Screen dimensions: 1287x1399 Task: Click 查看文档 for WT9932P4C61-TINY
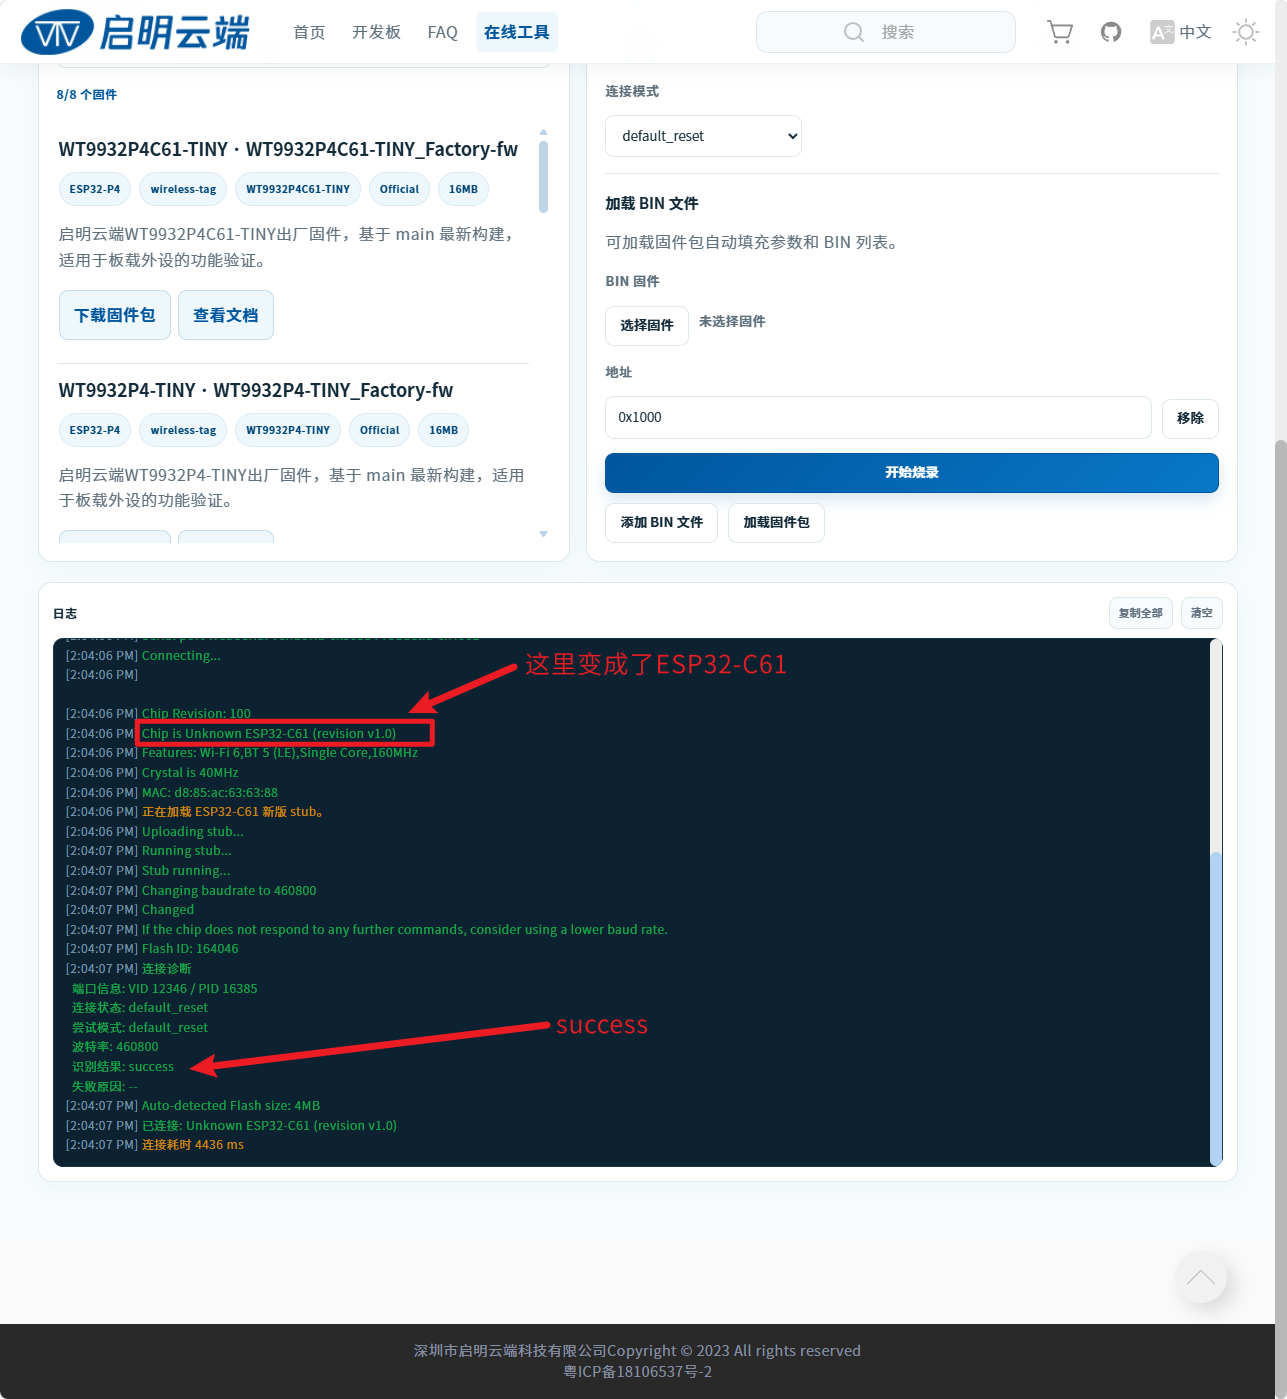[226, 315]
